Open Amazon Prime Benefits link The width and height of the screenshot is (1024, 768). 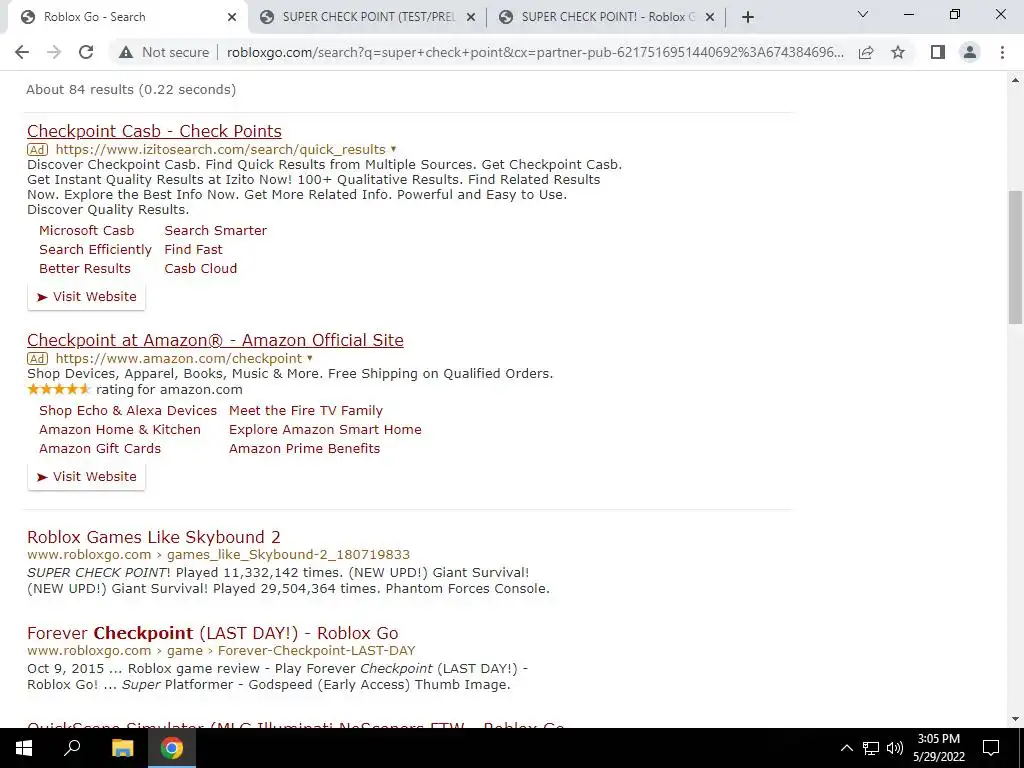pyautogui.click(x=304, y=449)
